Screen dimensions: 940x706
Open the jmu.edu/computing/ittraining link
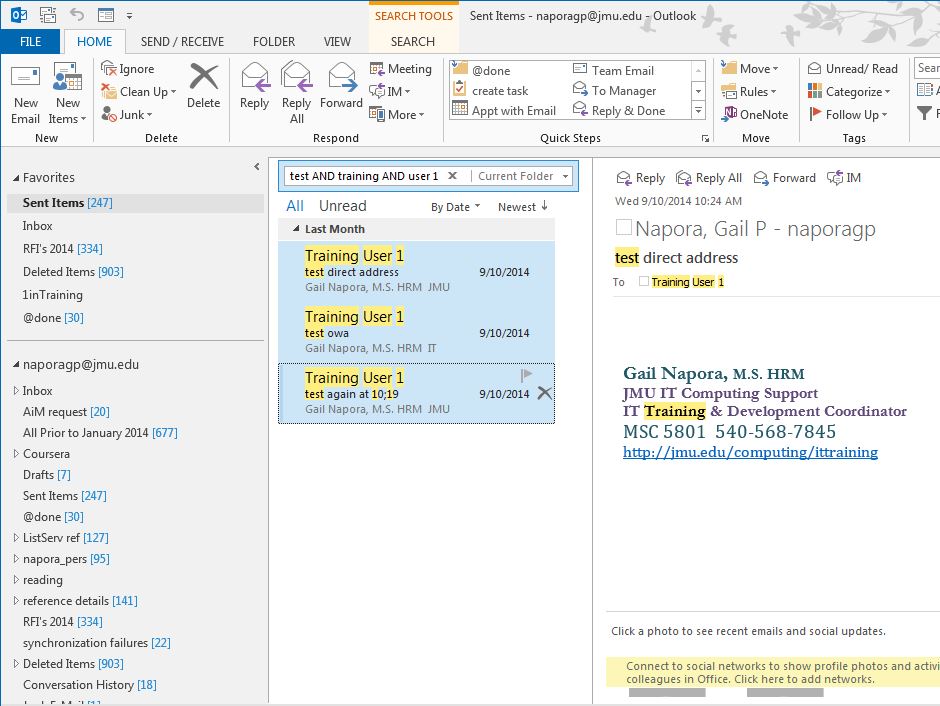click(750, 452)
